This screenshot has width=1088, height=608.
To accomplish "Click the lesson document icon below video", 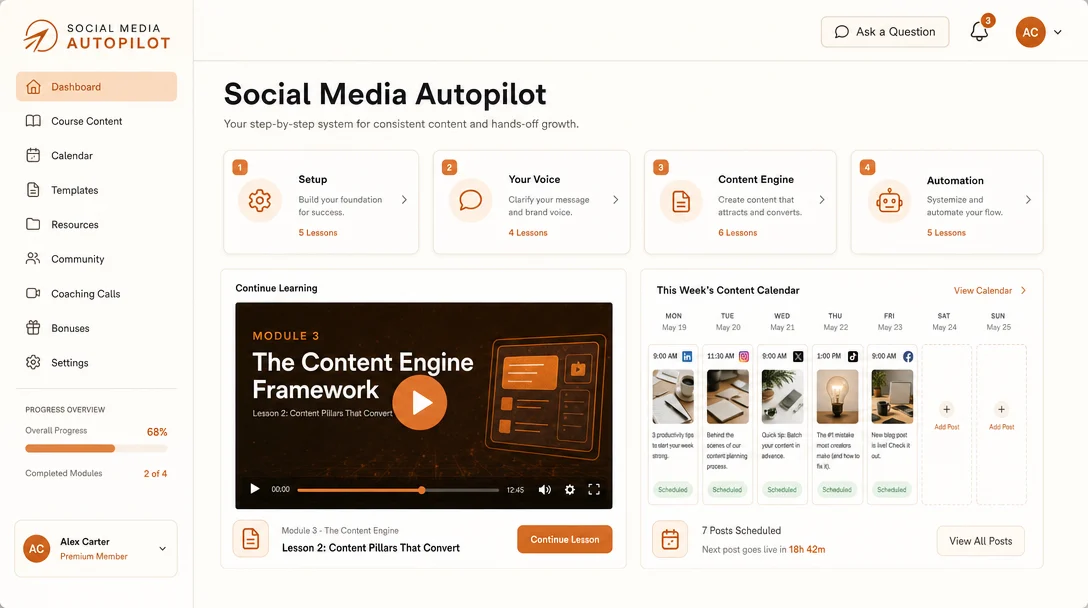I will [250, 539].
